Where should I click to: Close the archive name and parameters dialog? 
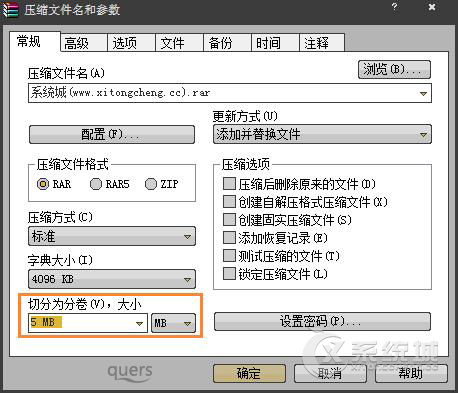point(432,7)
